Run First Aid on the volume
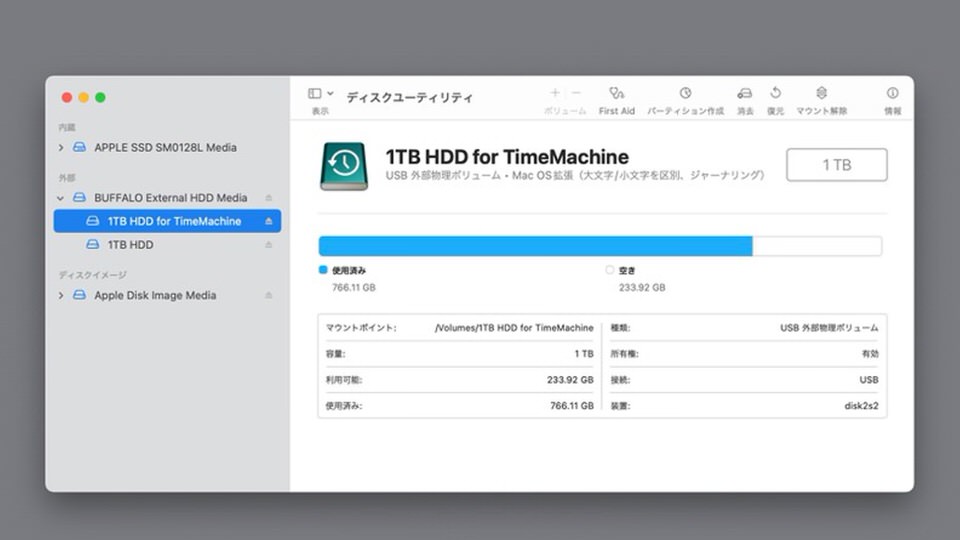Image resolution: width=960 pixels, height=540 pixels. pyautogui.click(x=617, y=93)
